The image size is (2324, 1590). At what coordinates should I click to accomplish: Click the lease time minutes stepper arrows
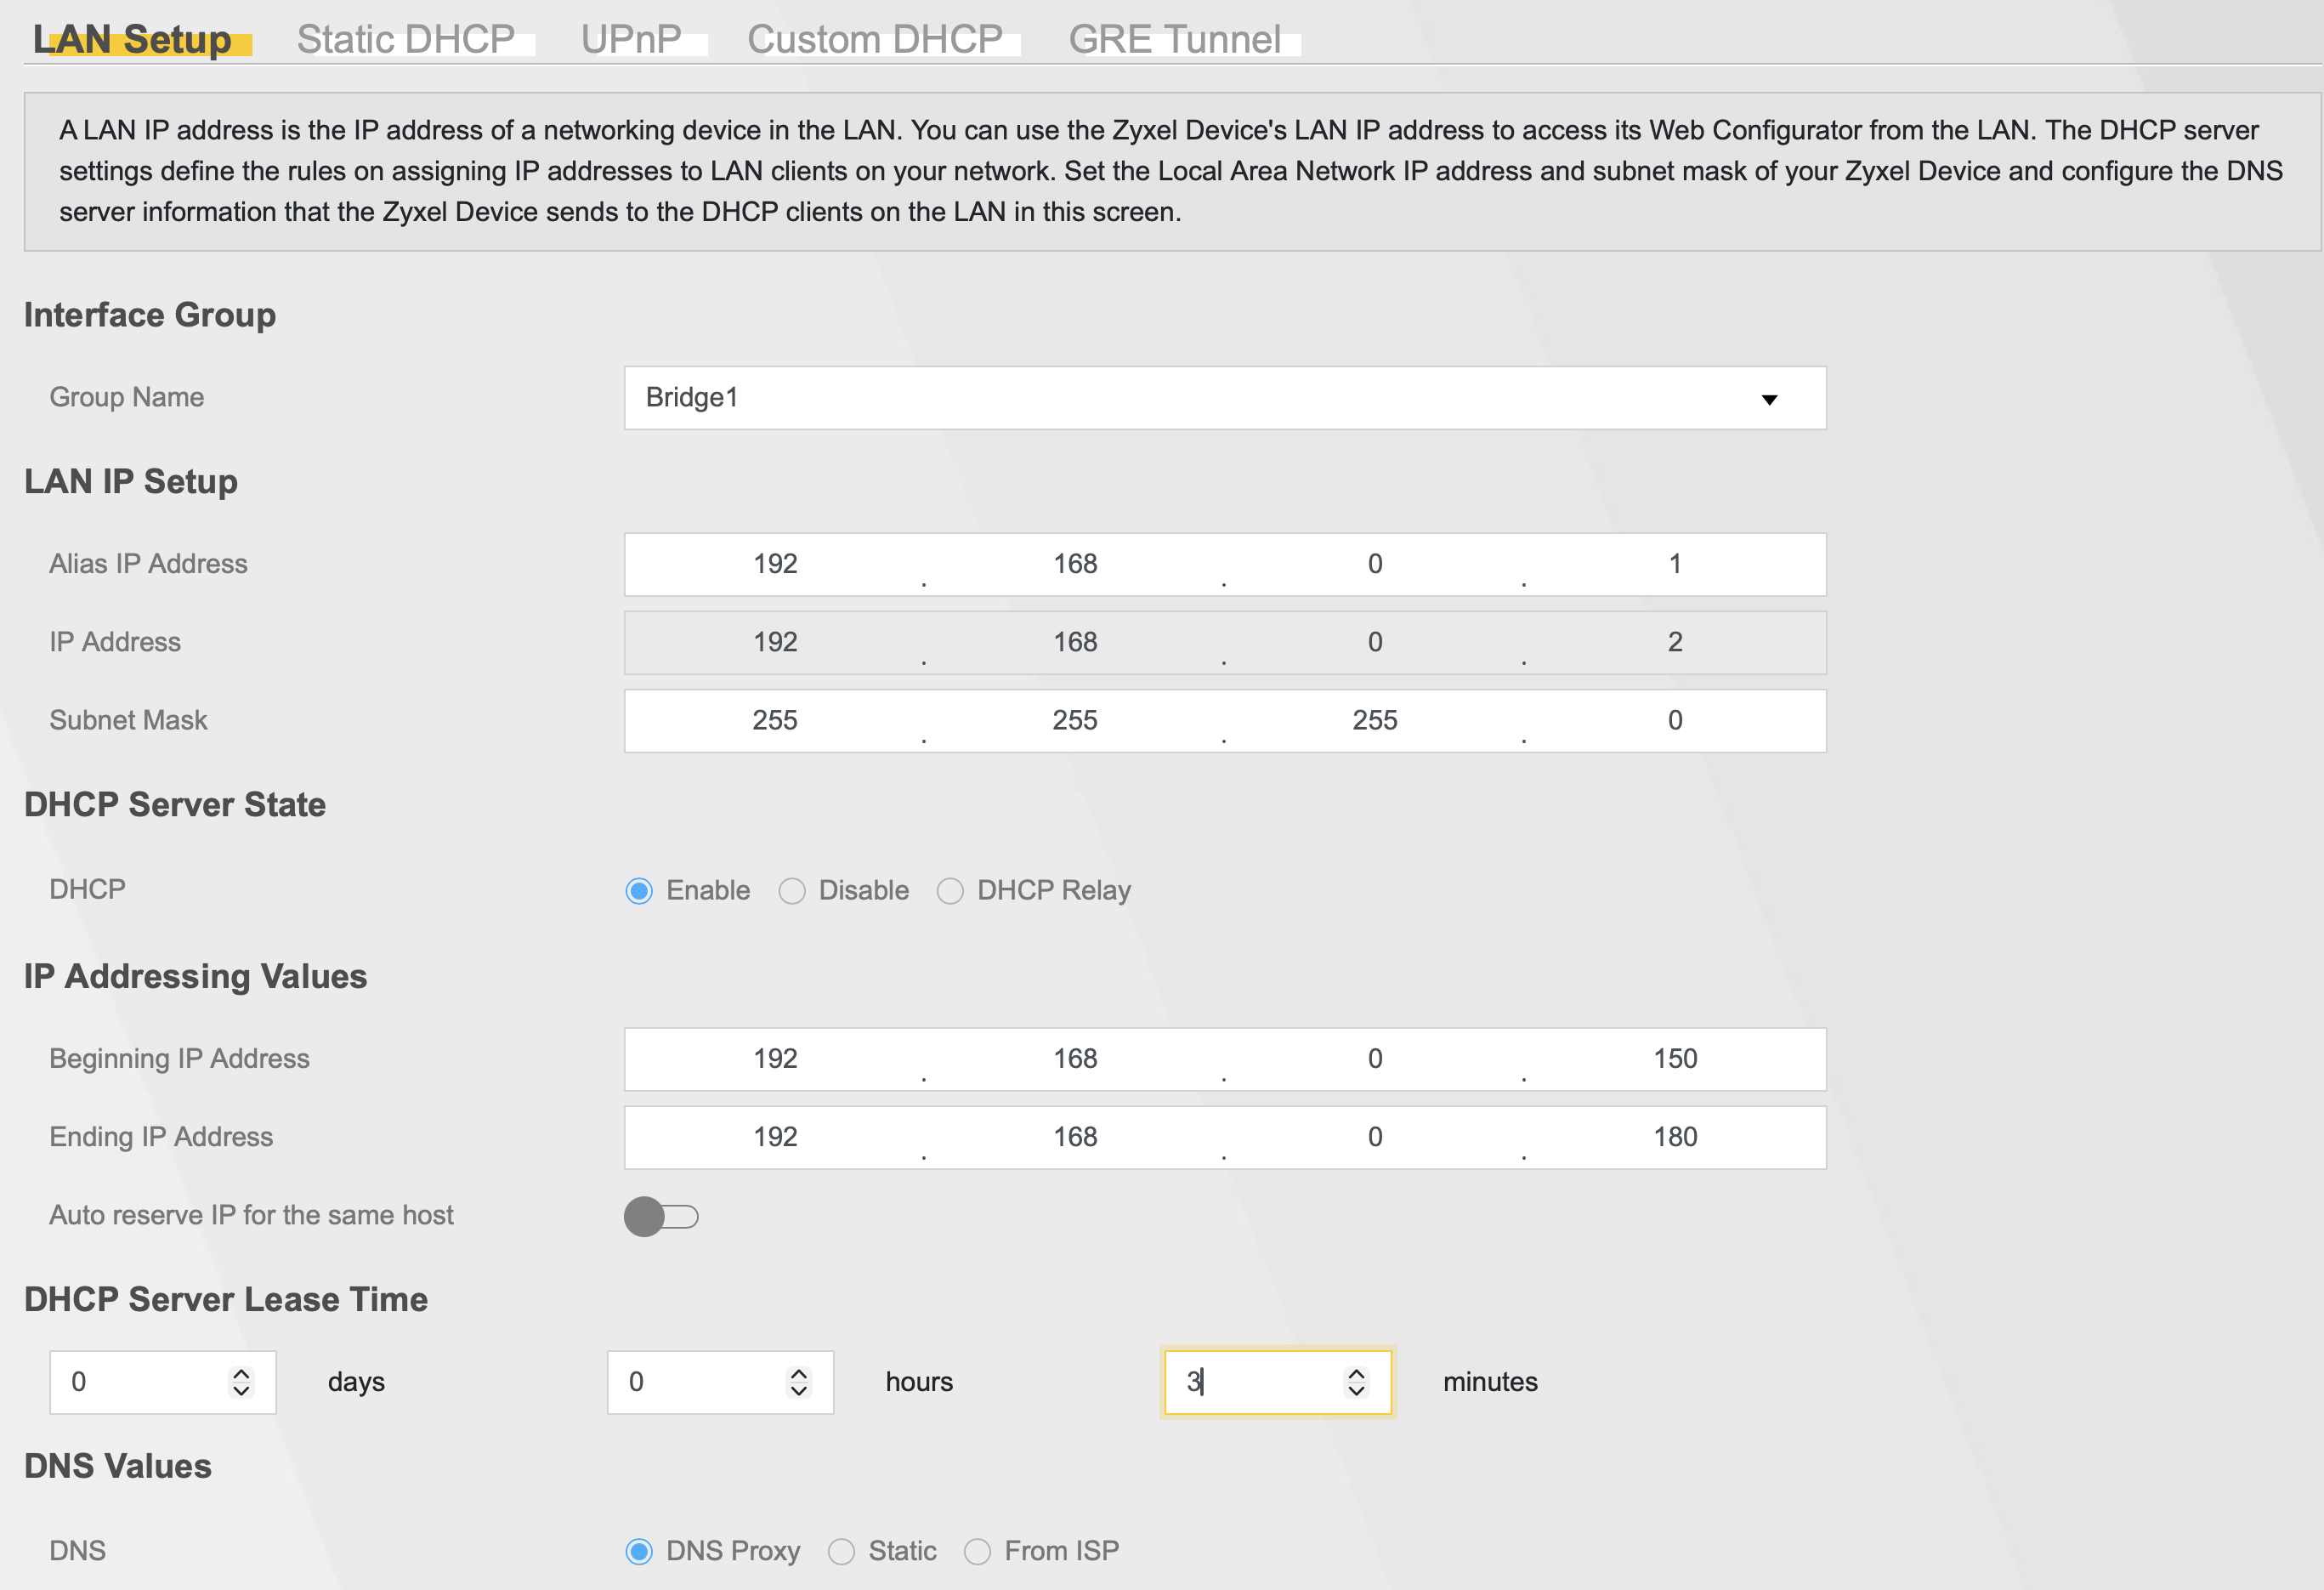pyautogui.click(x=1356, y=1382)
